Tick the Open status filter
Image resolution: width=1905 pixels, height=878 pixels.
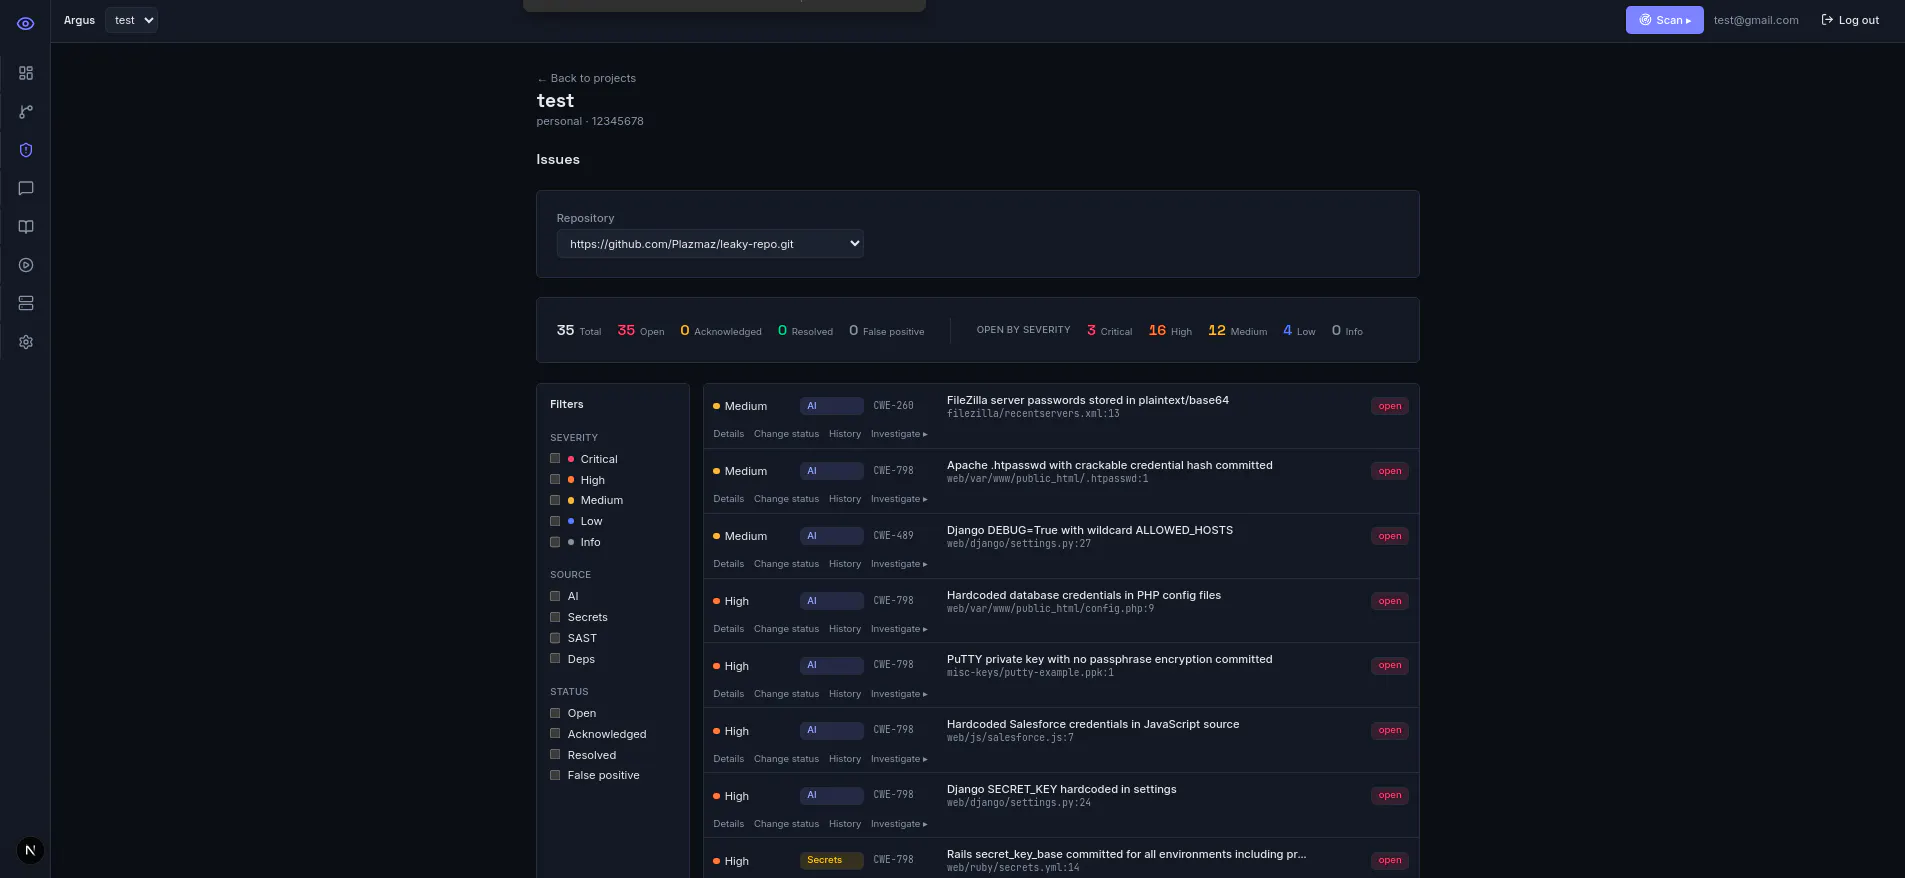coord(555,713)
